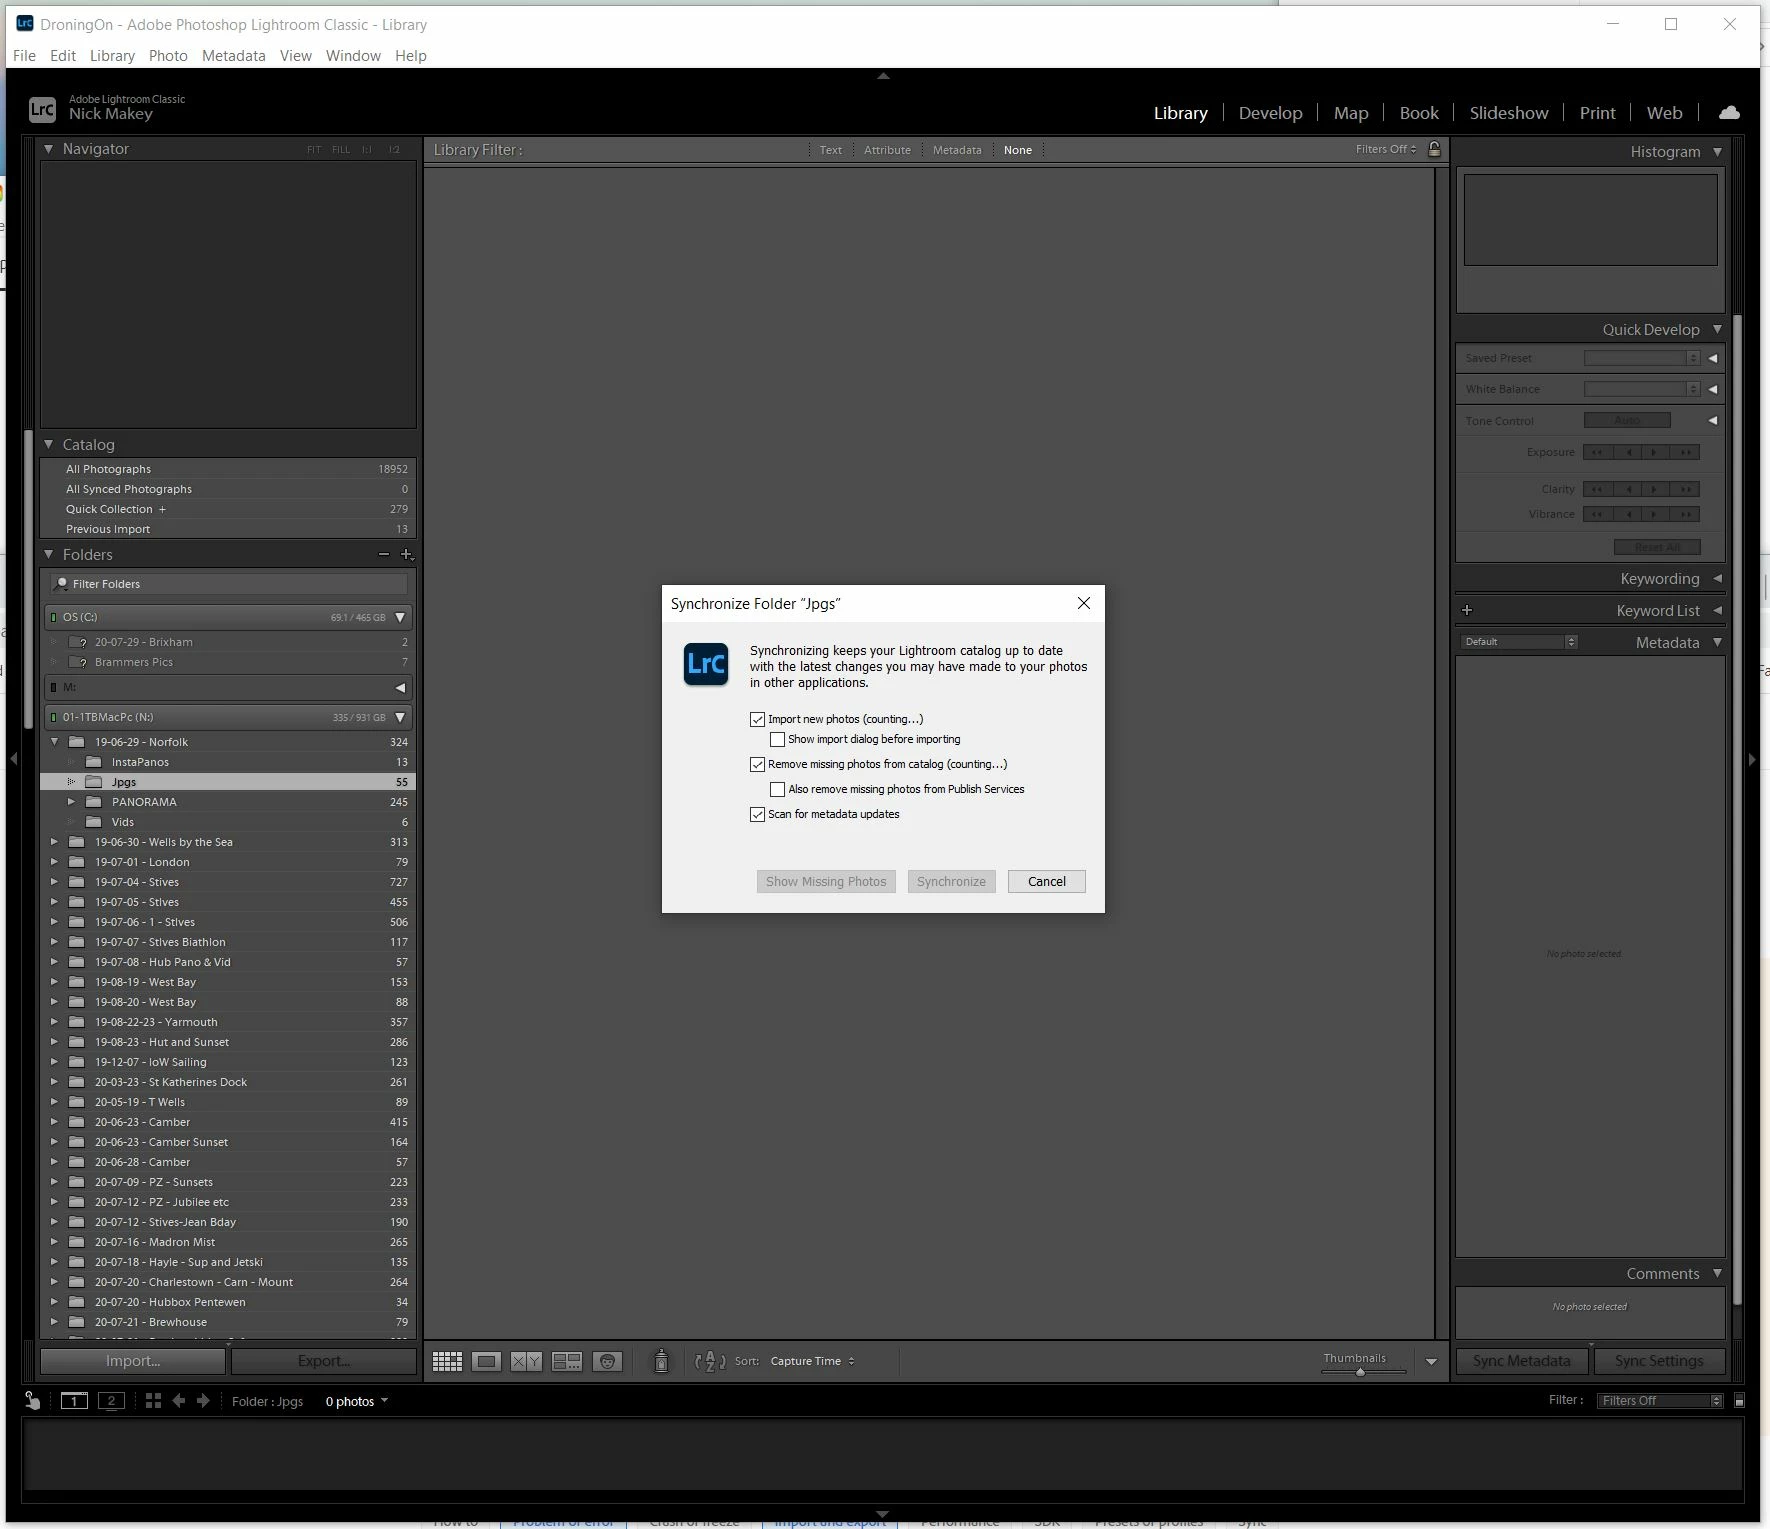This screenshot has width=1770, height=1529.
Task: Collapse the Folders panel
Action: click(x=48, y=554)
